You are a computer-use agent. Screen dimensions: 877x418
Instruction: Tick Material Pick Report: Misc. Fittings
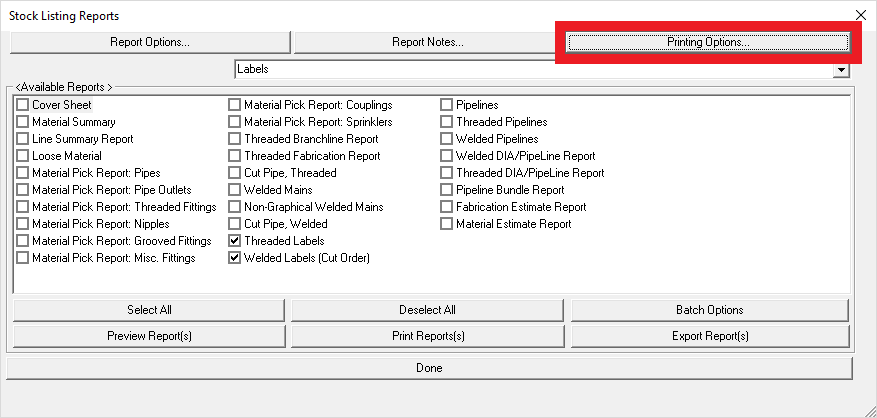pos(22,258)
